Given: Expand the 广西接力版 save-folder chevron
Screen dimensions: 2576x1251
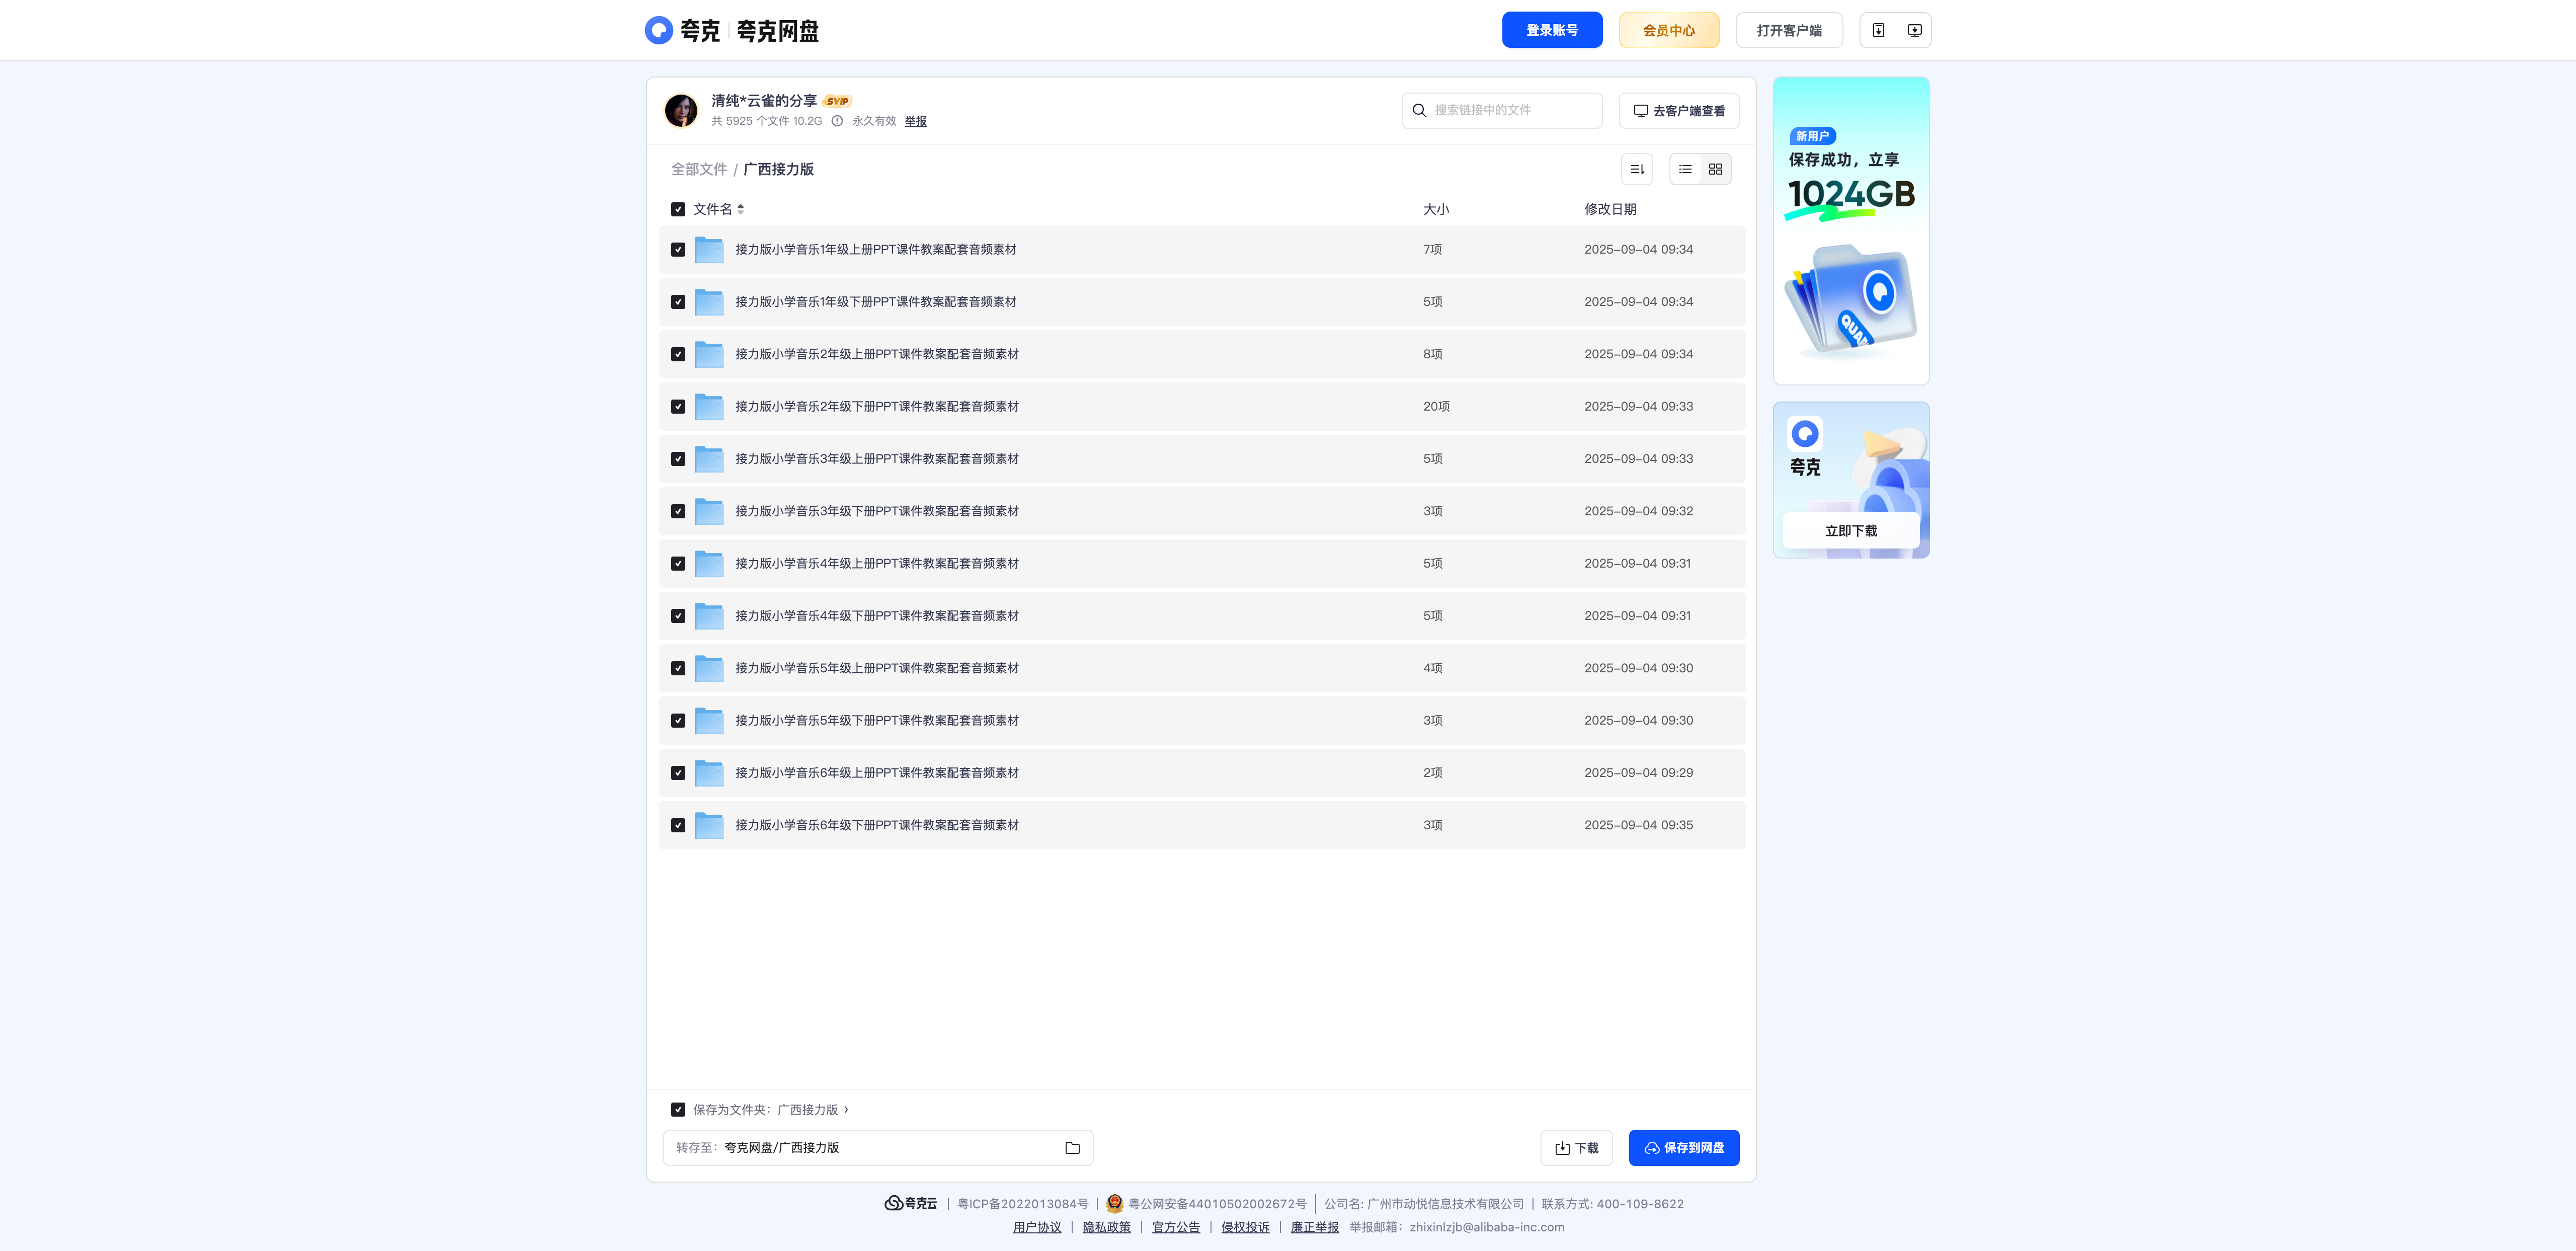Looking at the screenshot, I should [846, 1109].
